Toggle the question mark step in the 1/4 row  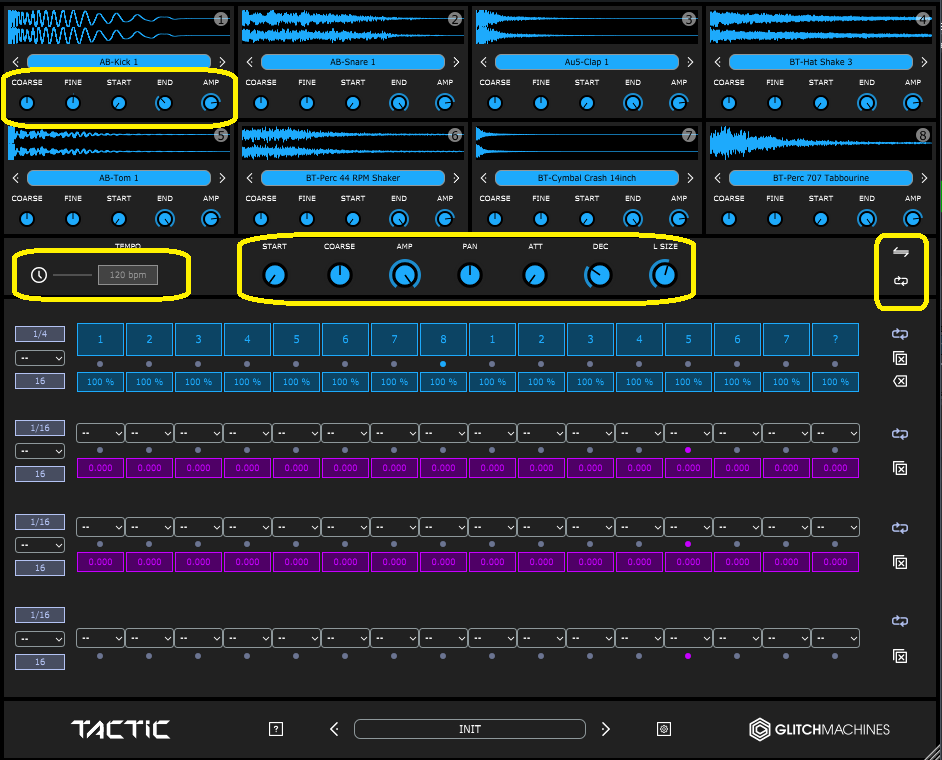835,339
